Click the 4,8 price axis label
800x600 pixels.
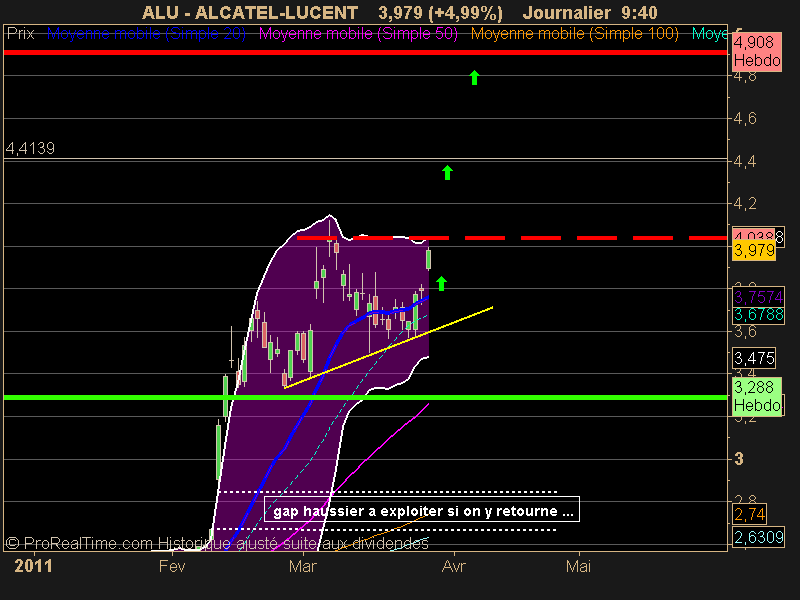745,77
